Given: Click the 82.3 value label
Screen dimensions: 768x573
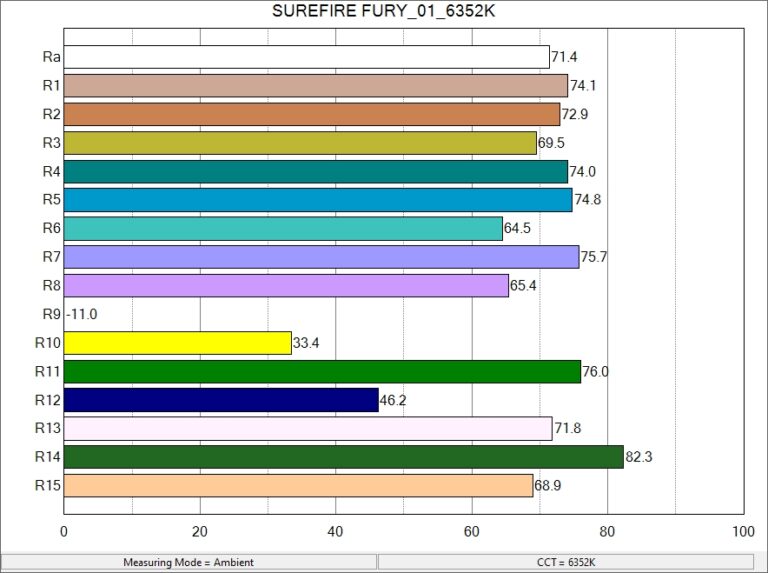Looking at the screenshot, I should 639,457.
